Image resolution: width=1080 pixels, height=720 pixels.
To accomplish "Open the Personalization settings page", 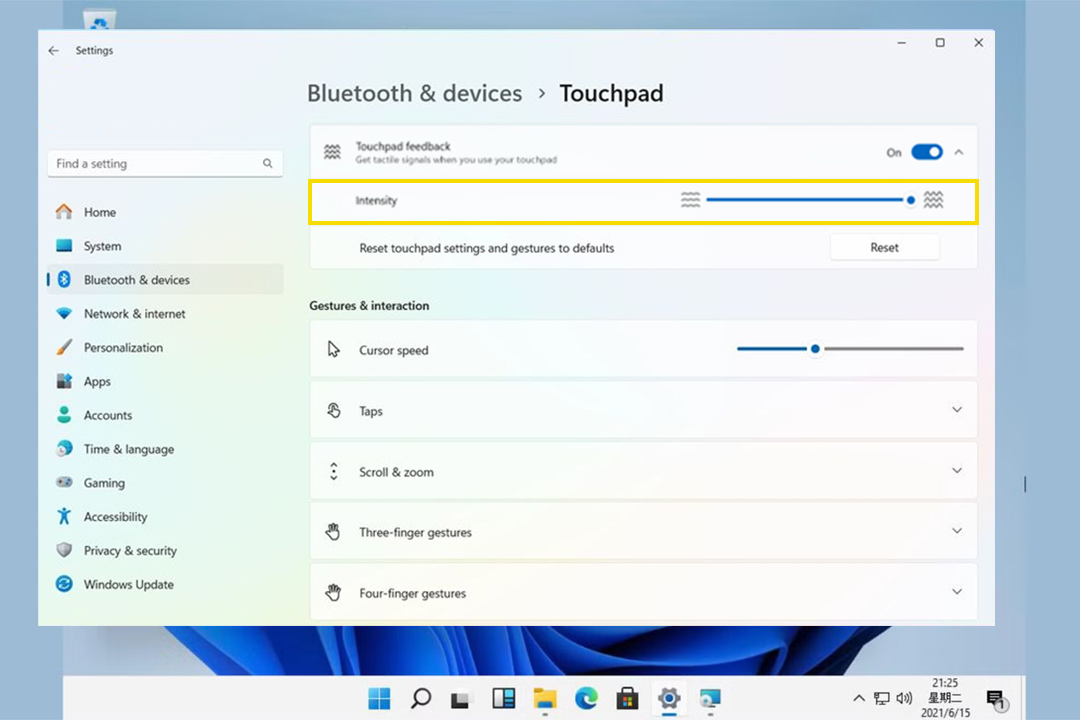I will [123, 348].
